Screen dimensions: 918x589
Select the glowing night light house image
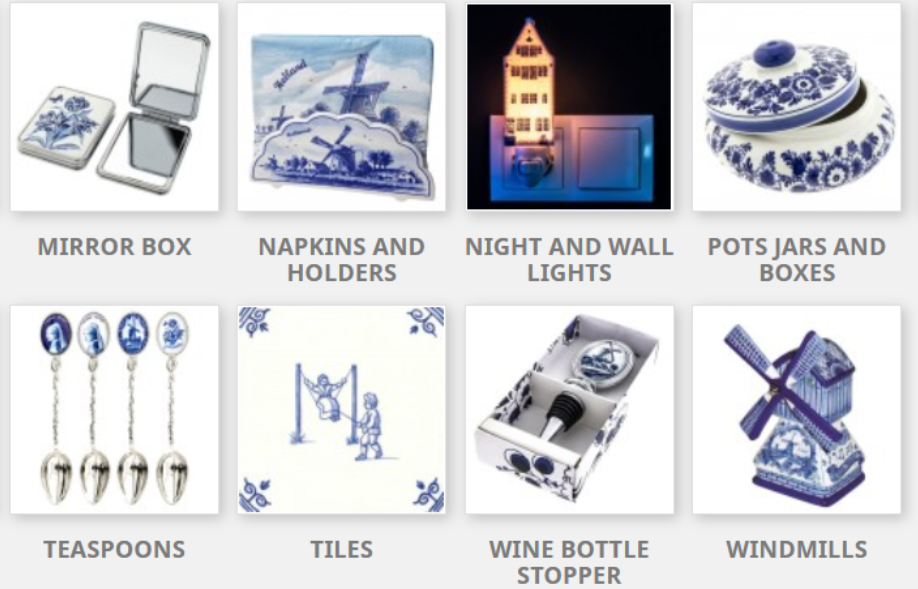[x=569, y=107]
